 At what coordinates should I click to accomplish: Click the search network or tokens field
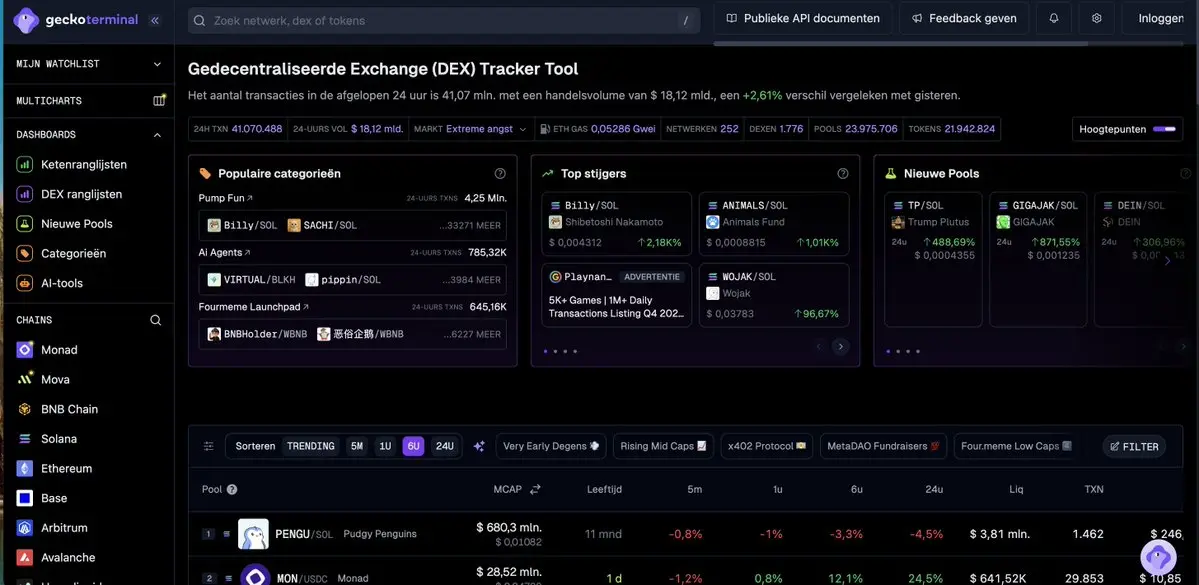coord(444,21)
